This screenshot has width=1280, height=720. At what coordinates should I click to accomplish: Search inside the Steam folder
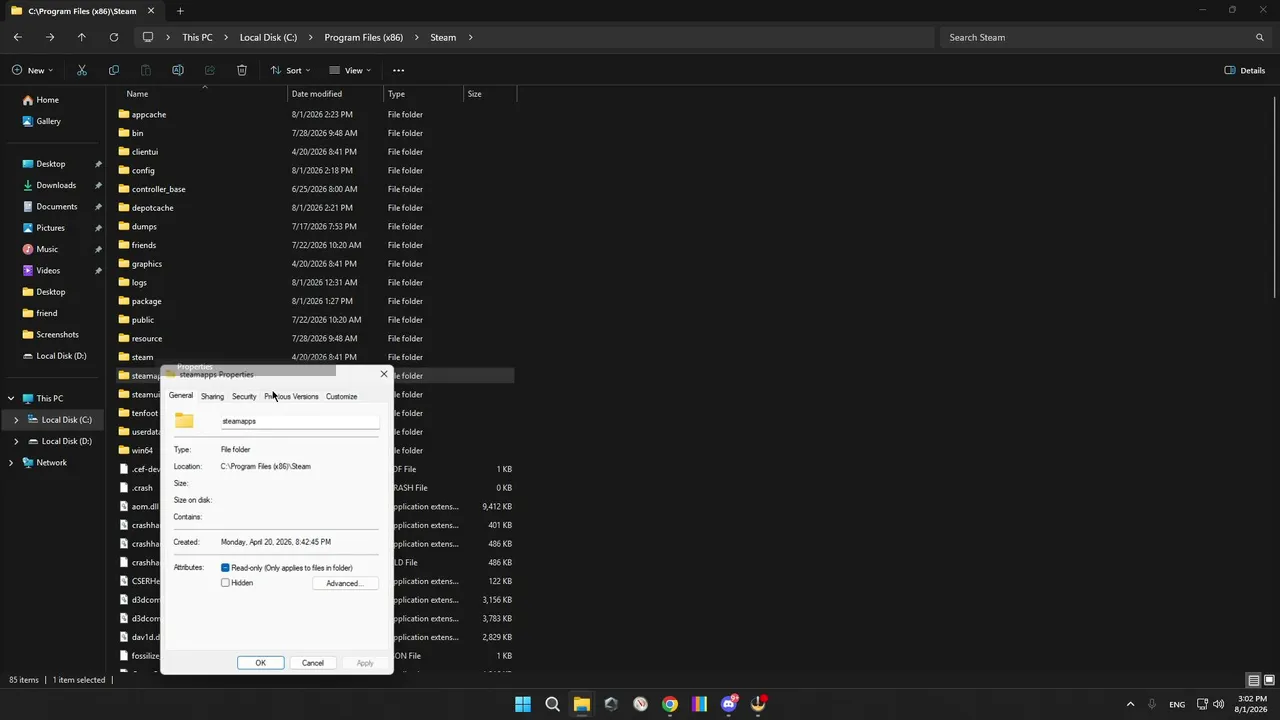[x=1105, y=37]
